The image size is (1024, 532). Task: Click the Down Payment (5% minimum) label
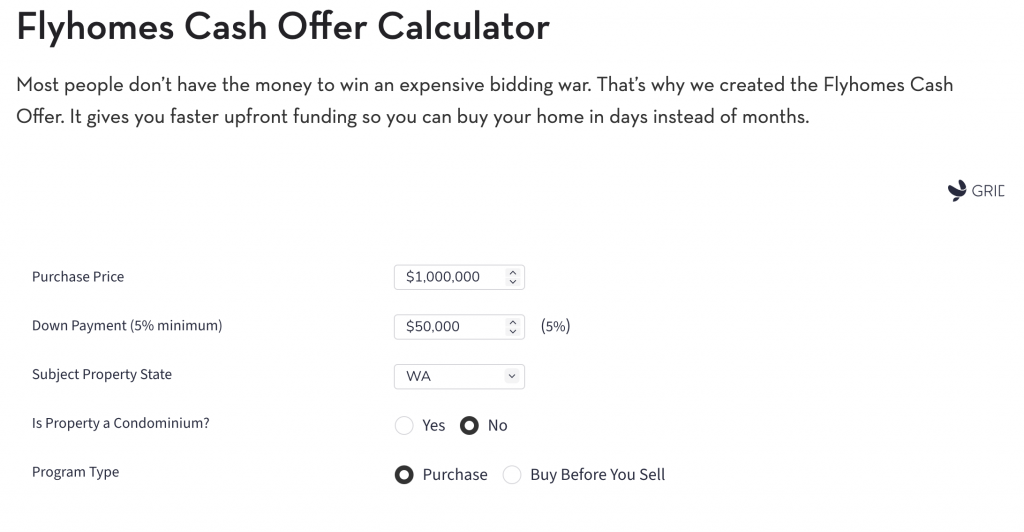coord(127,326)
